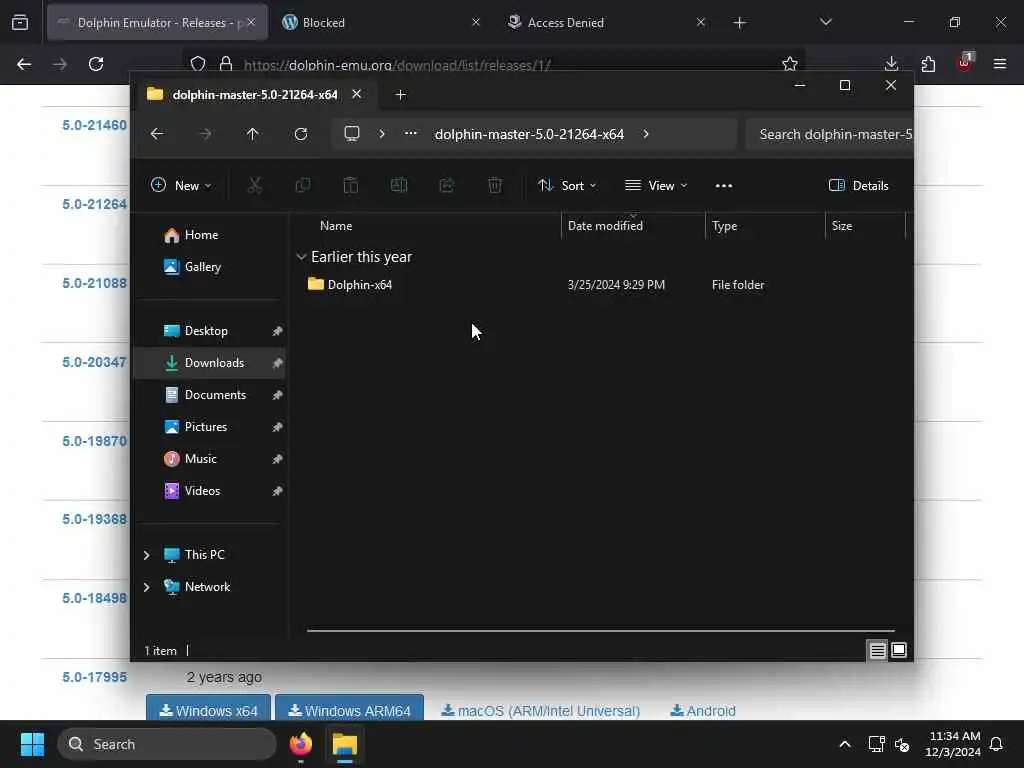The image size is (1024, 768).
Task: Click the Windows ARM64 download button
Action: pyautogui.click(x=349, y=710)
